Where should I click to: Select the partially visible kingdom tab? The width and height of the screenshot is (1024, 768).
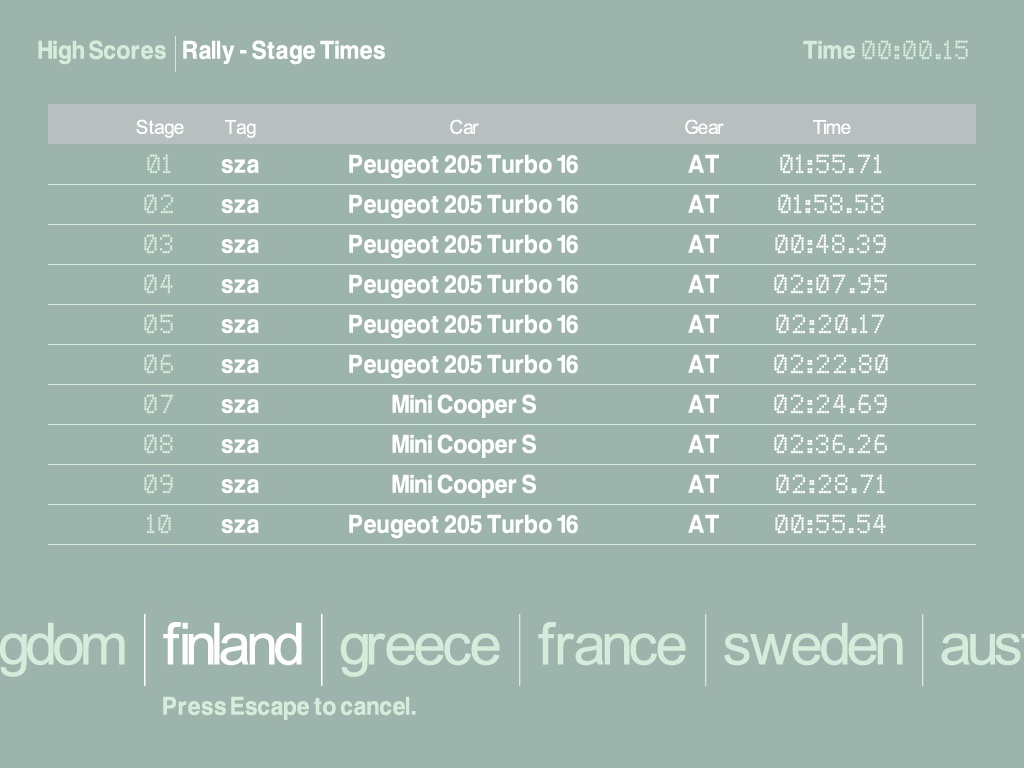pos(63,646)
